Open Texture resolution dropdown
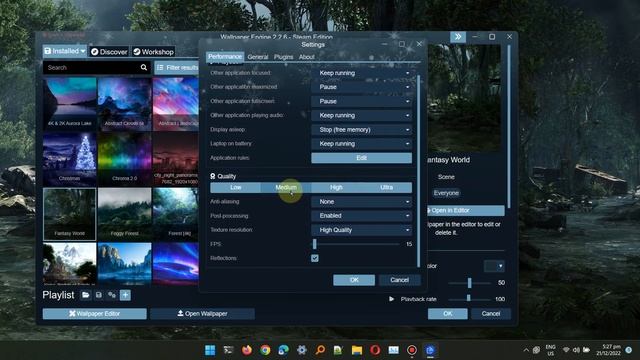Viewport: 640px width, 360px height. [362, 230]
